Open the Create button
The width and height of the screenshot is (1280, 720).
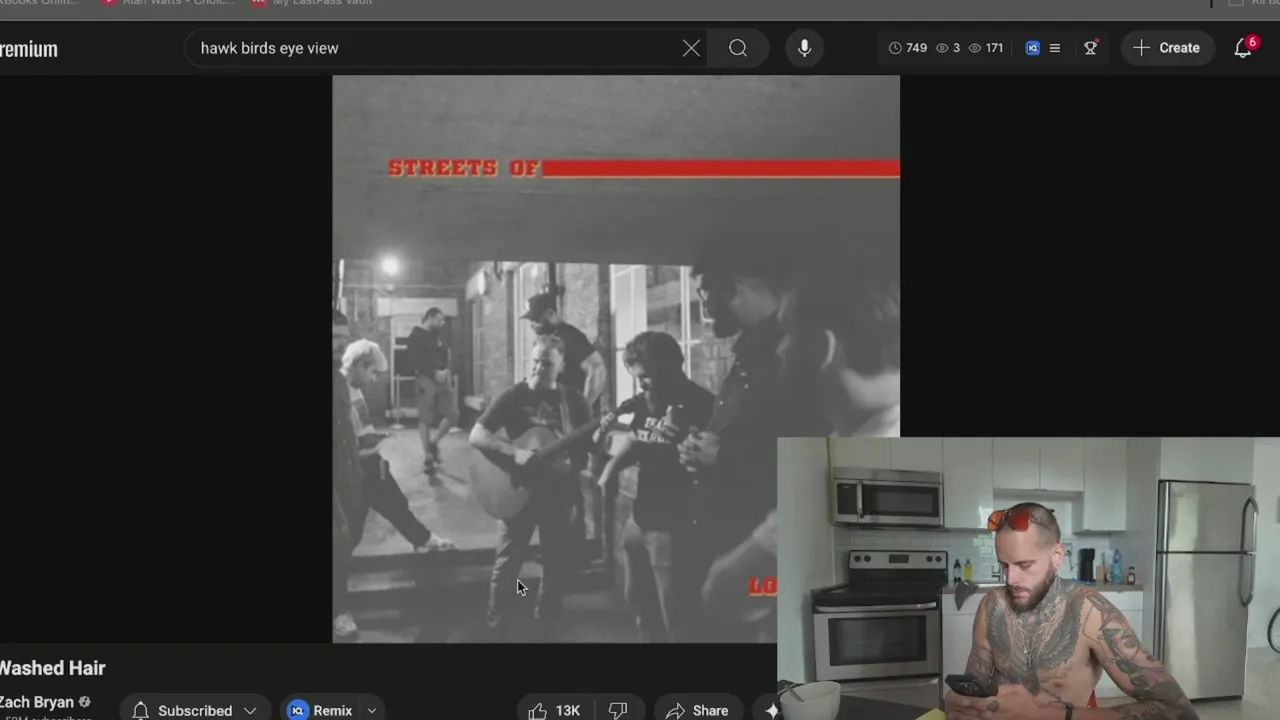click(1166, 48)
